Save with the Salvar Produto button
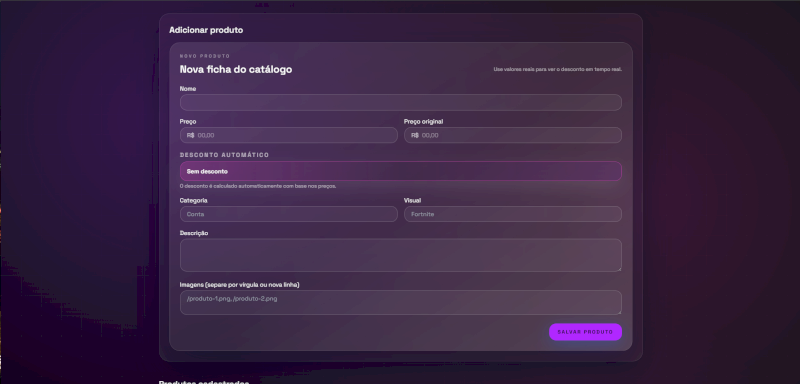The height and width of the screenshot is (384, 800). pos(585,332)
